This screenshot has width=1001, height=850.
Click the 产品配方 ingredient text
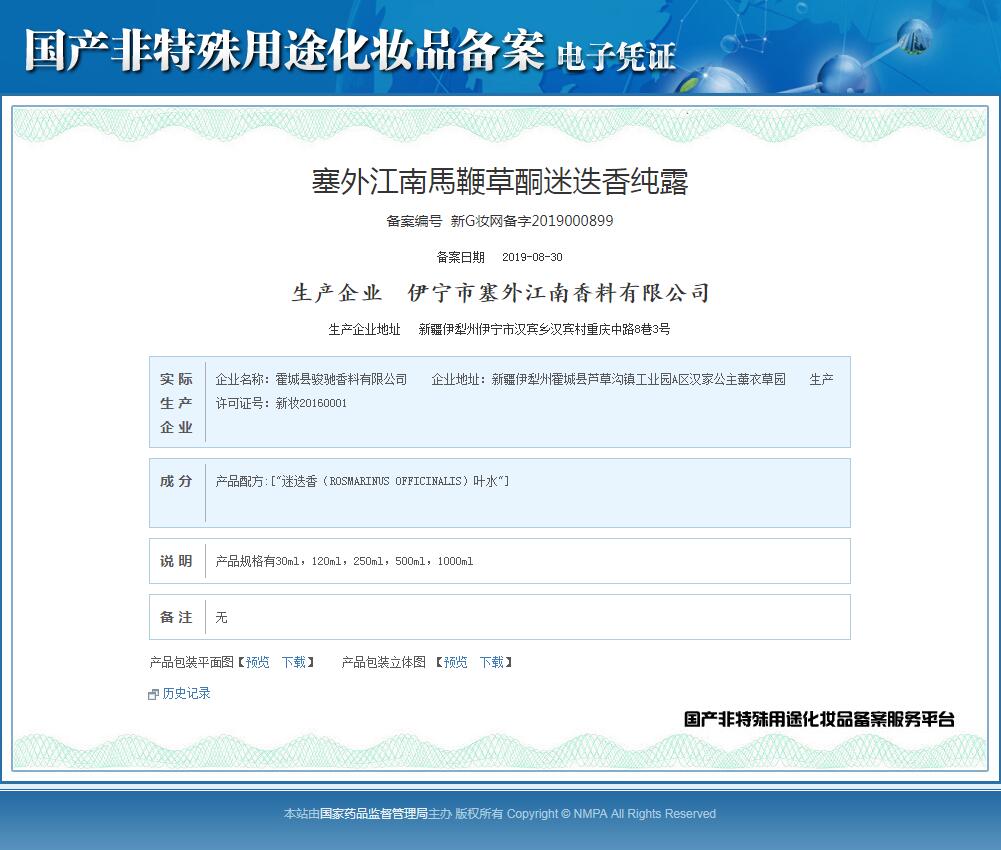[362, 482]
